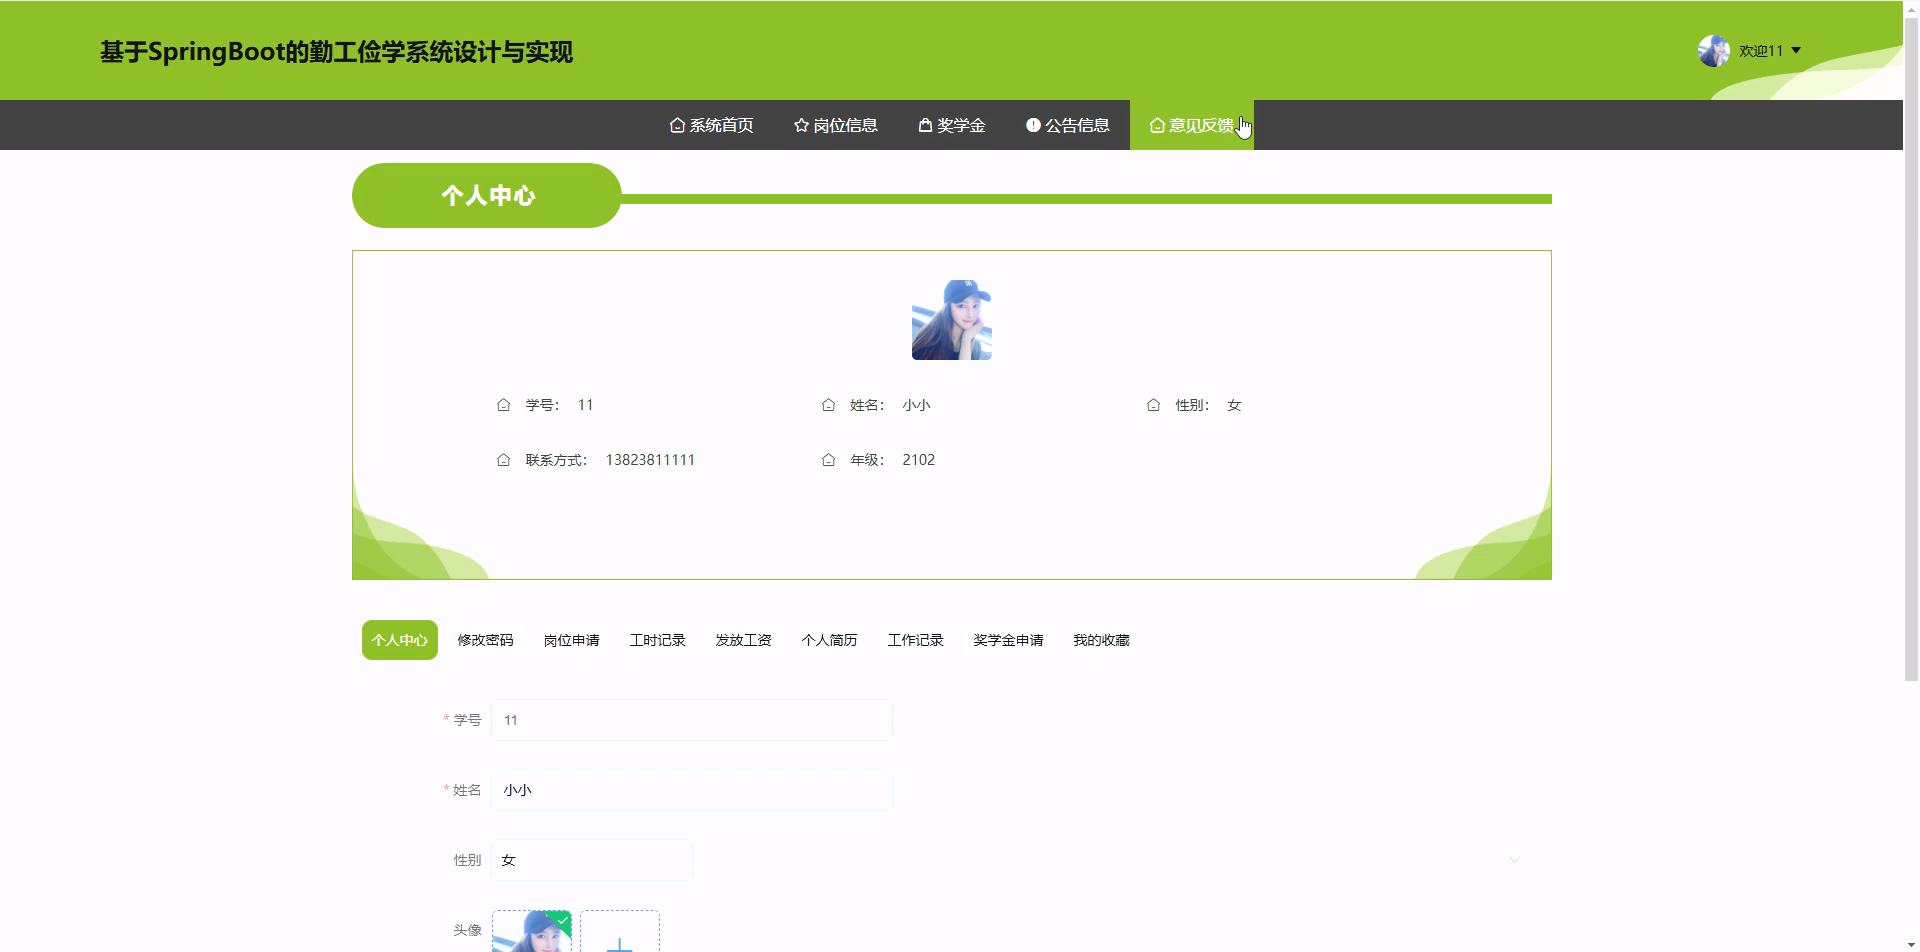Expand the 性别 select dropdown chevron
This screenshot has height=952, width=1920.
[x=1514, y=860]
